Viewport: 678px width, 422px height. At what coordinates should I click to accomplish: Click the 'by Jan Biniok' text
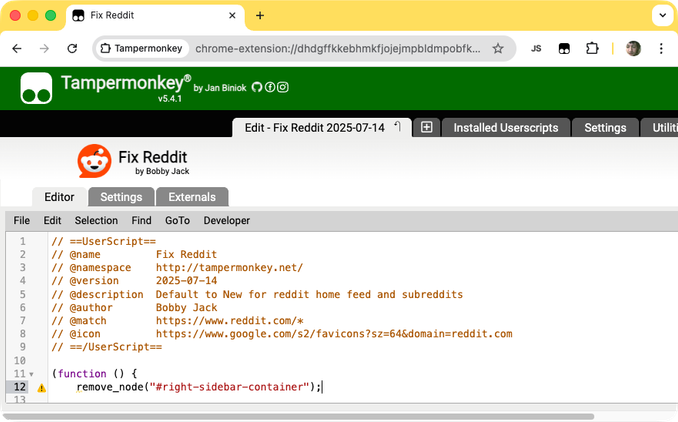point(220,88)
